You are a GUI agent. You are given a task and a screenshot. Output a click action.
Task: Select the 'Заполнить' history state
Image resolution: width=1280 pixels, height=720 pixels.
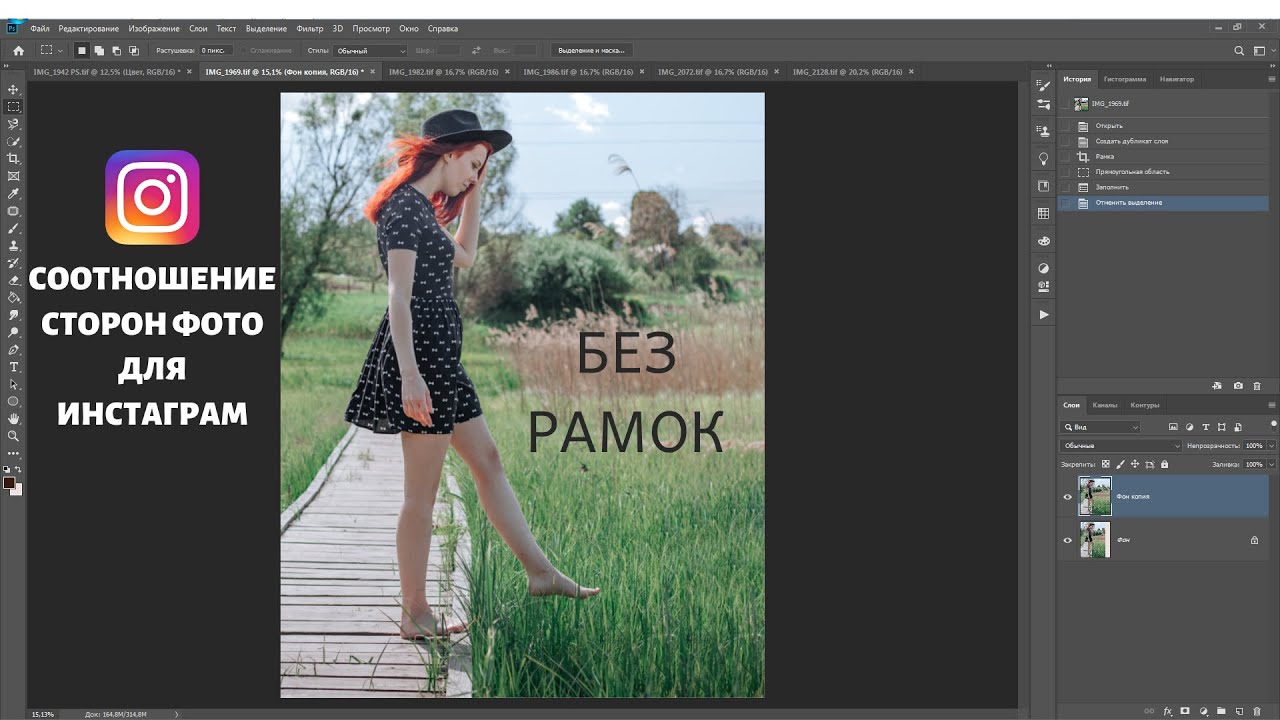[x=1111, y=187]
